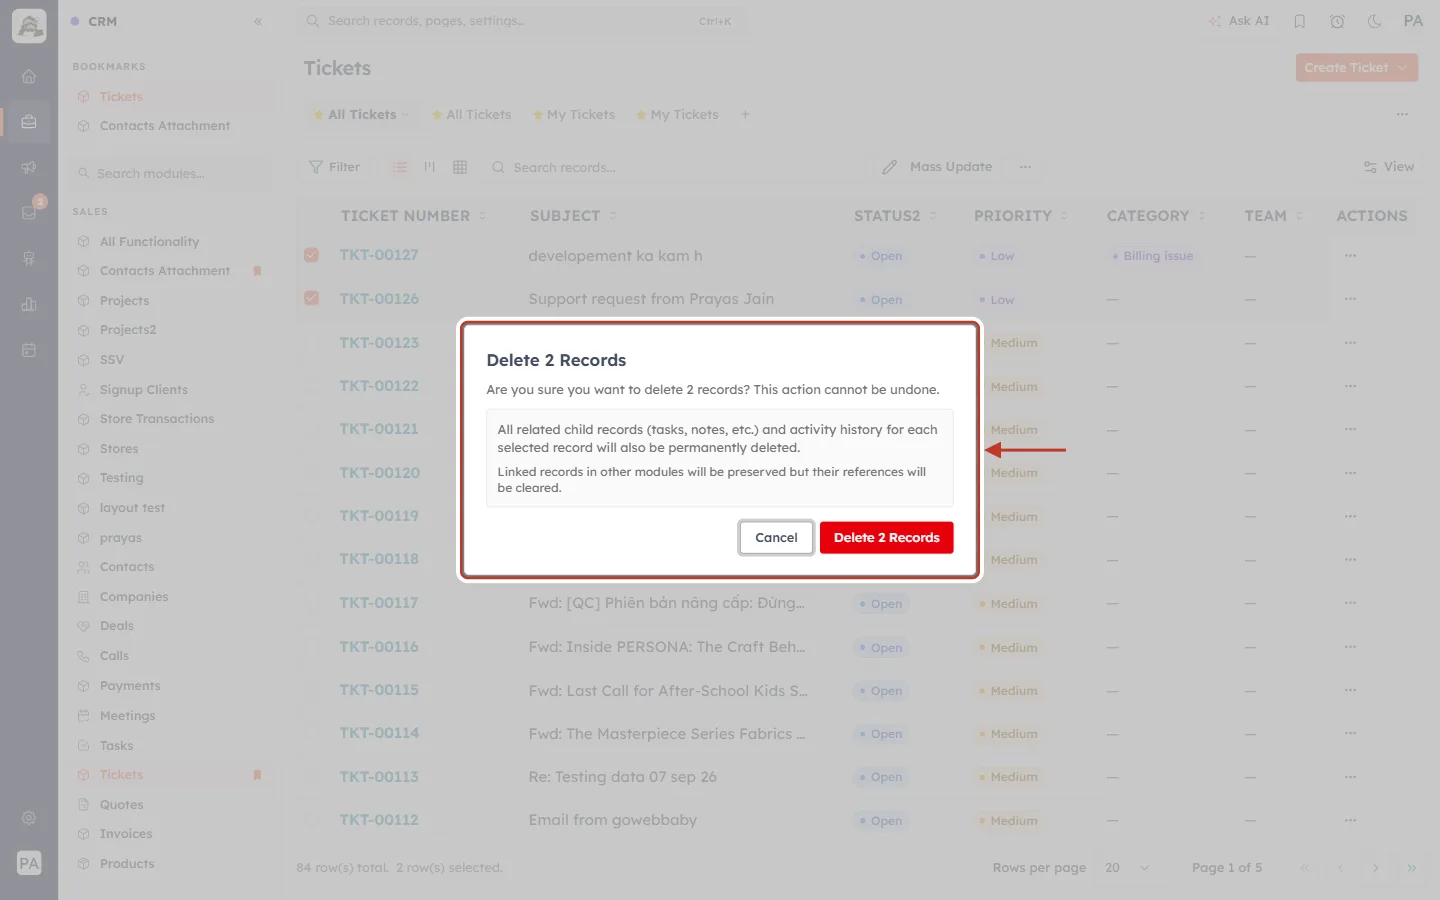Image resolution: width=1440 pixels, height=900 pixels.
Task: Switch to kanban view icon
Action: 430,167
